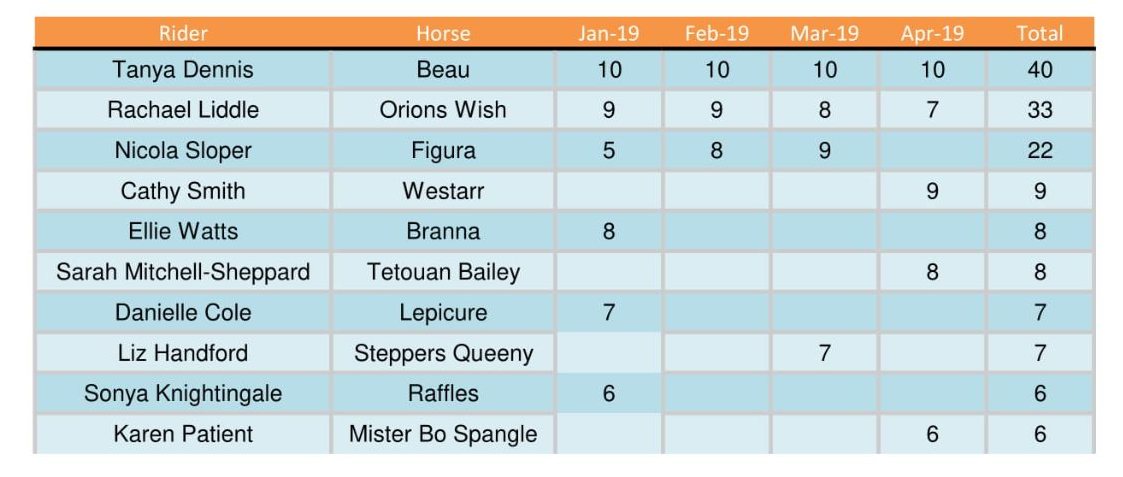Screen dimensions: 1123x477
Task: Select Ellie Watts' Jan-19 score cell
Action: [609, 231]
